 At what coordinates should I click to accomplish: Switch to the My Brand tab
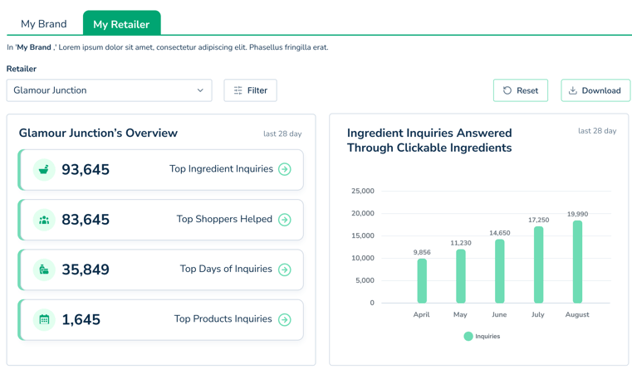click(44, 24)
